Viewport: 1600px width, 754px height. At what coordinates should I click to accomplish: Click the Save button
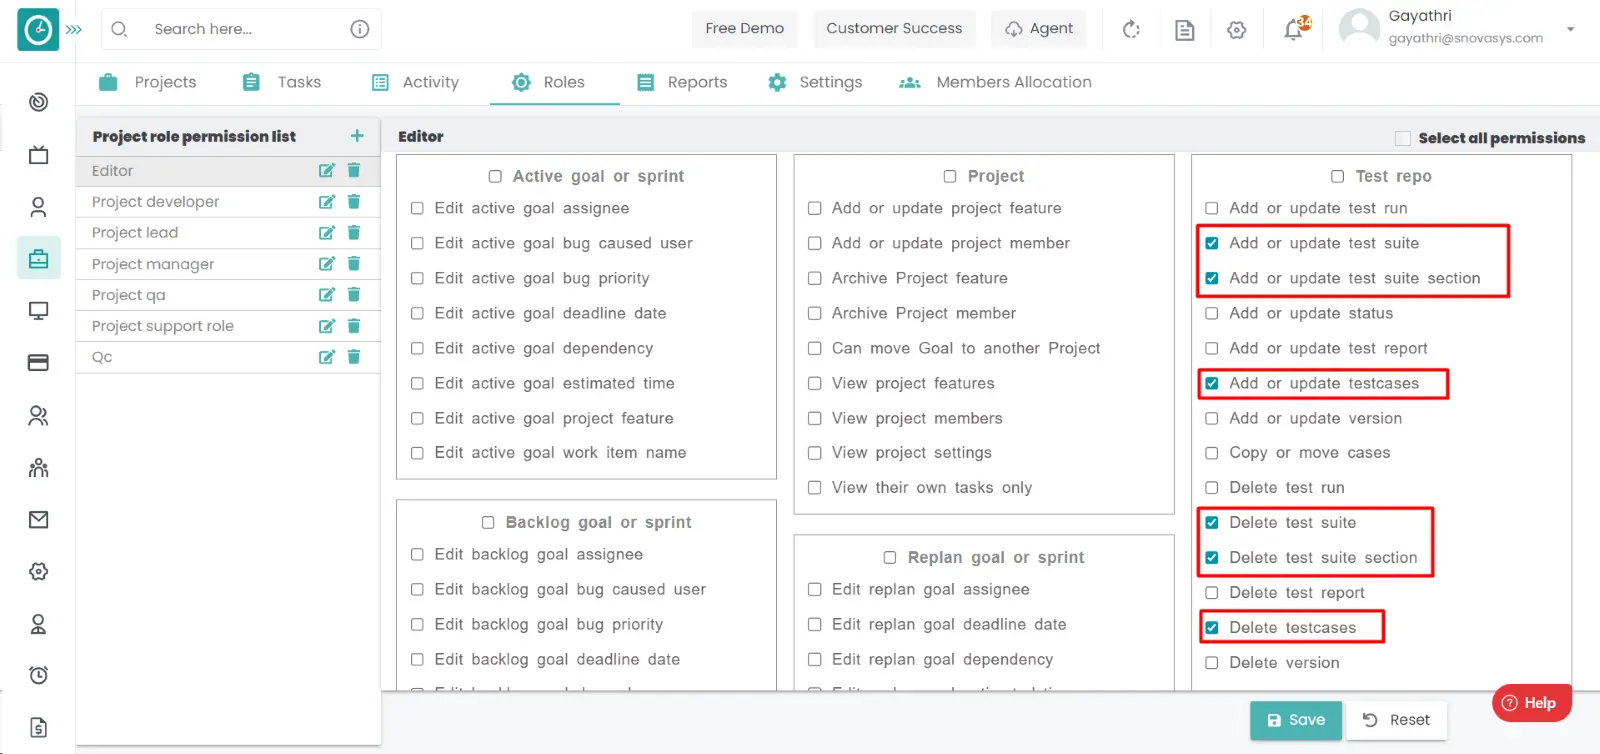(x=1295, y=720)
